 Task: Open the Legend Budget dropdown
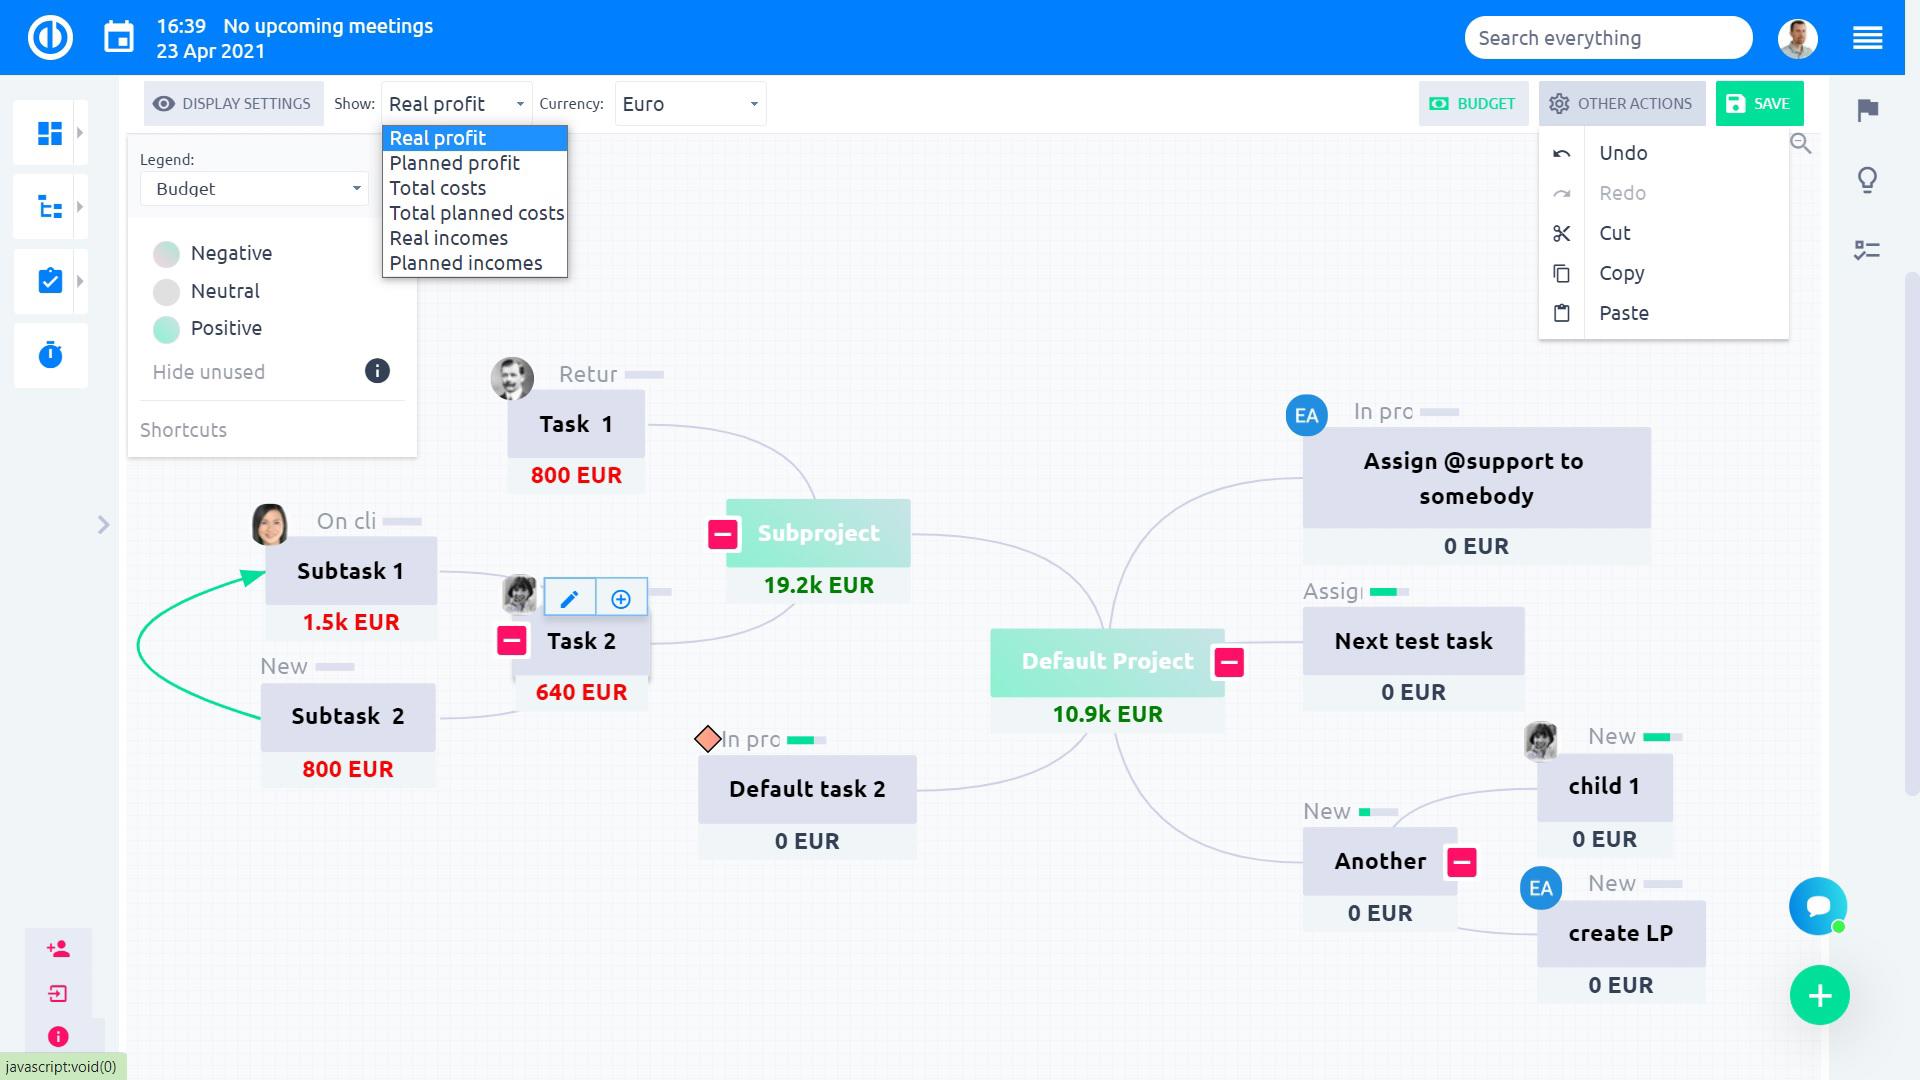[254, 189]
